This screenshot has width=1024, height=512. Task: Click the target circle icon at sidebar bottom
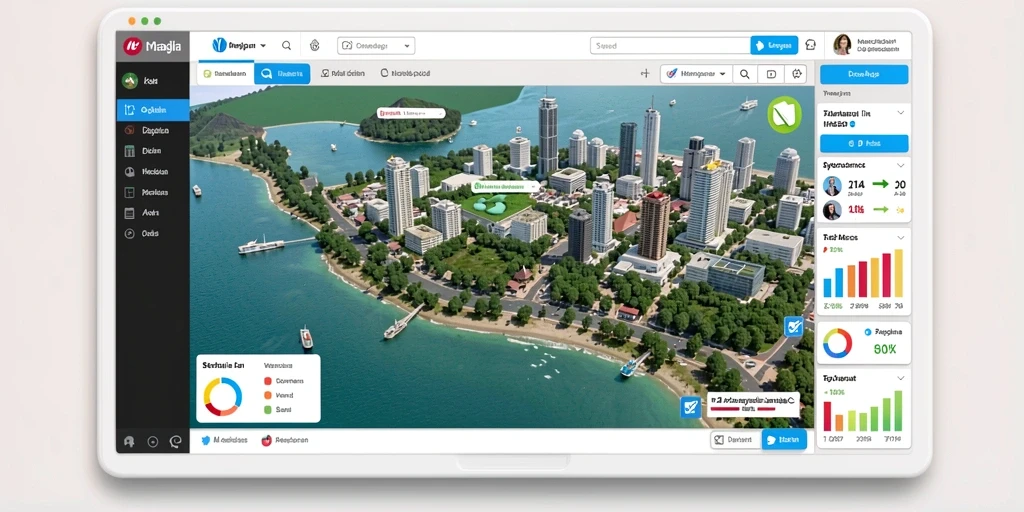tap(152, 441)
